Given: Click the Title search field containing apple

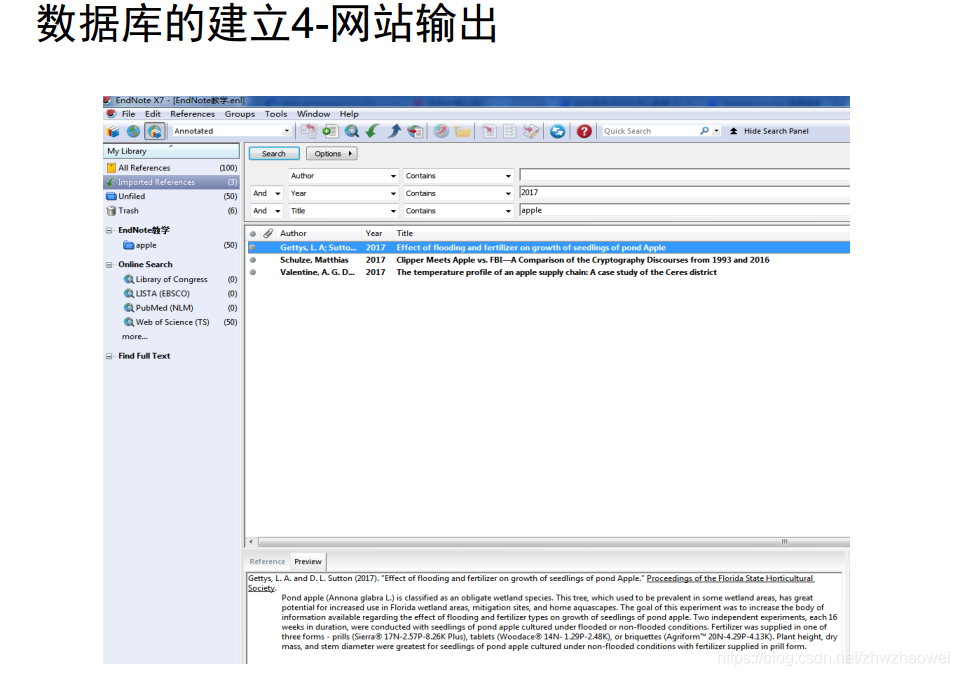Looking at the screenshot, I should point(684,210).
